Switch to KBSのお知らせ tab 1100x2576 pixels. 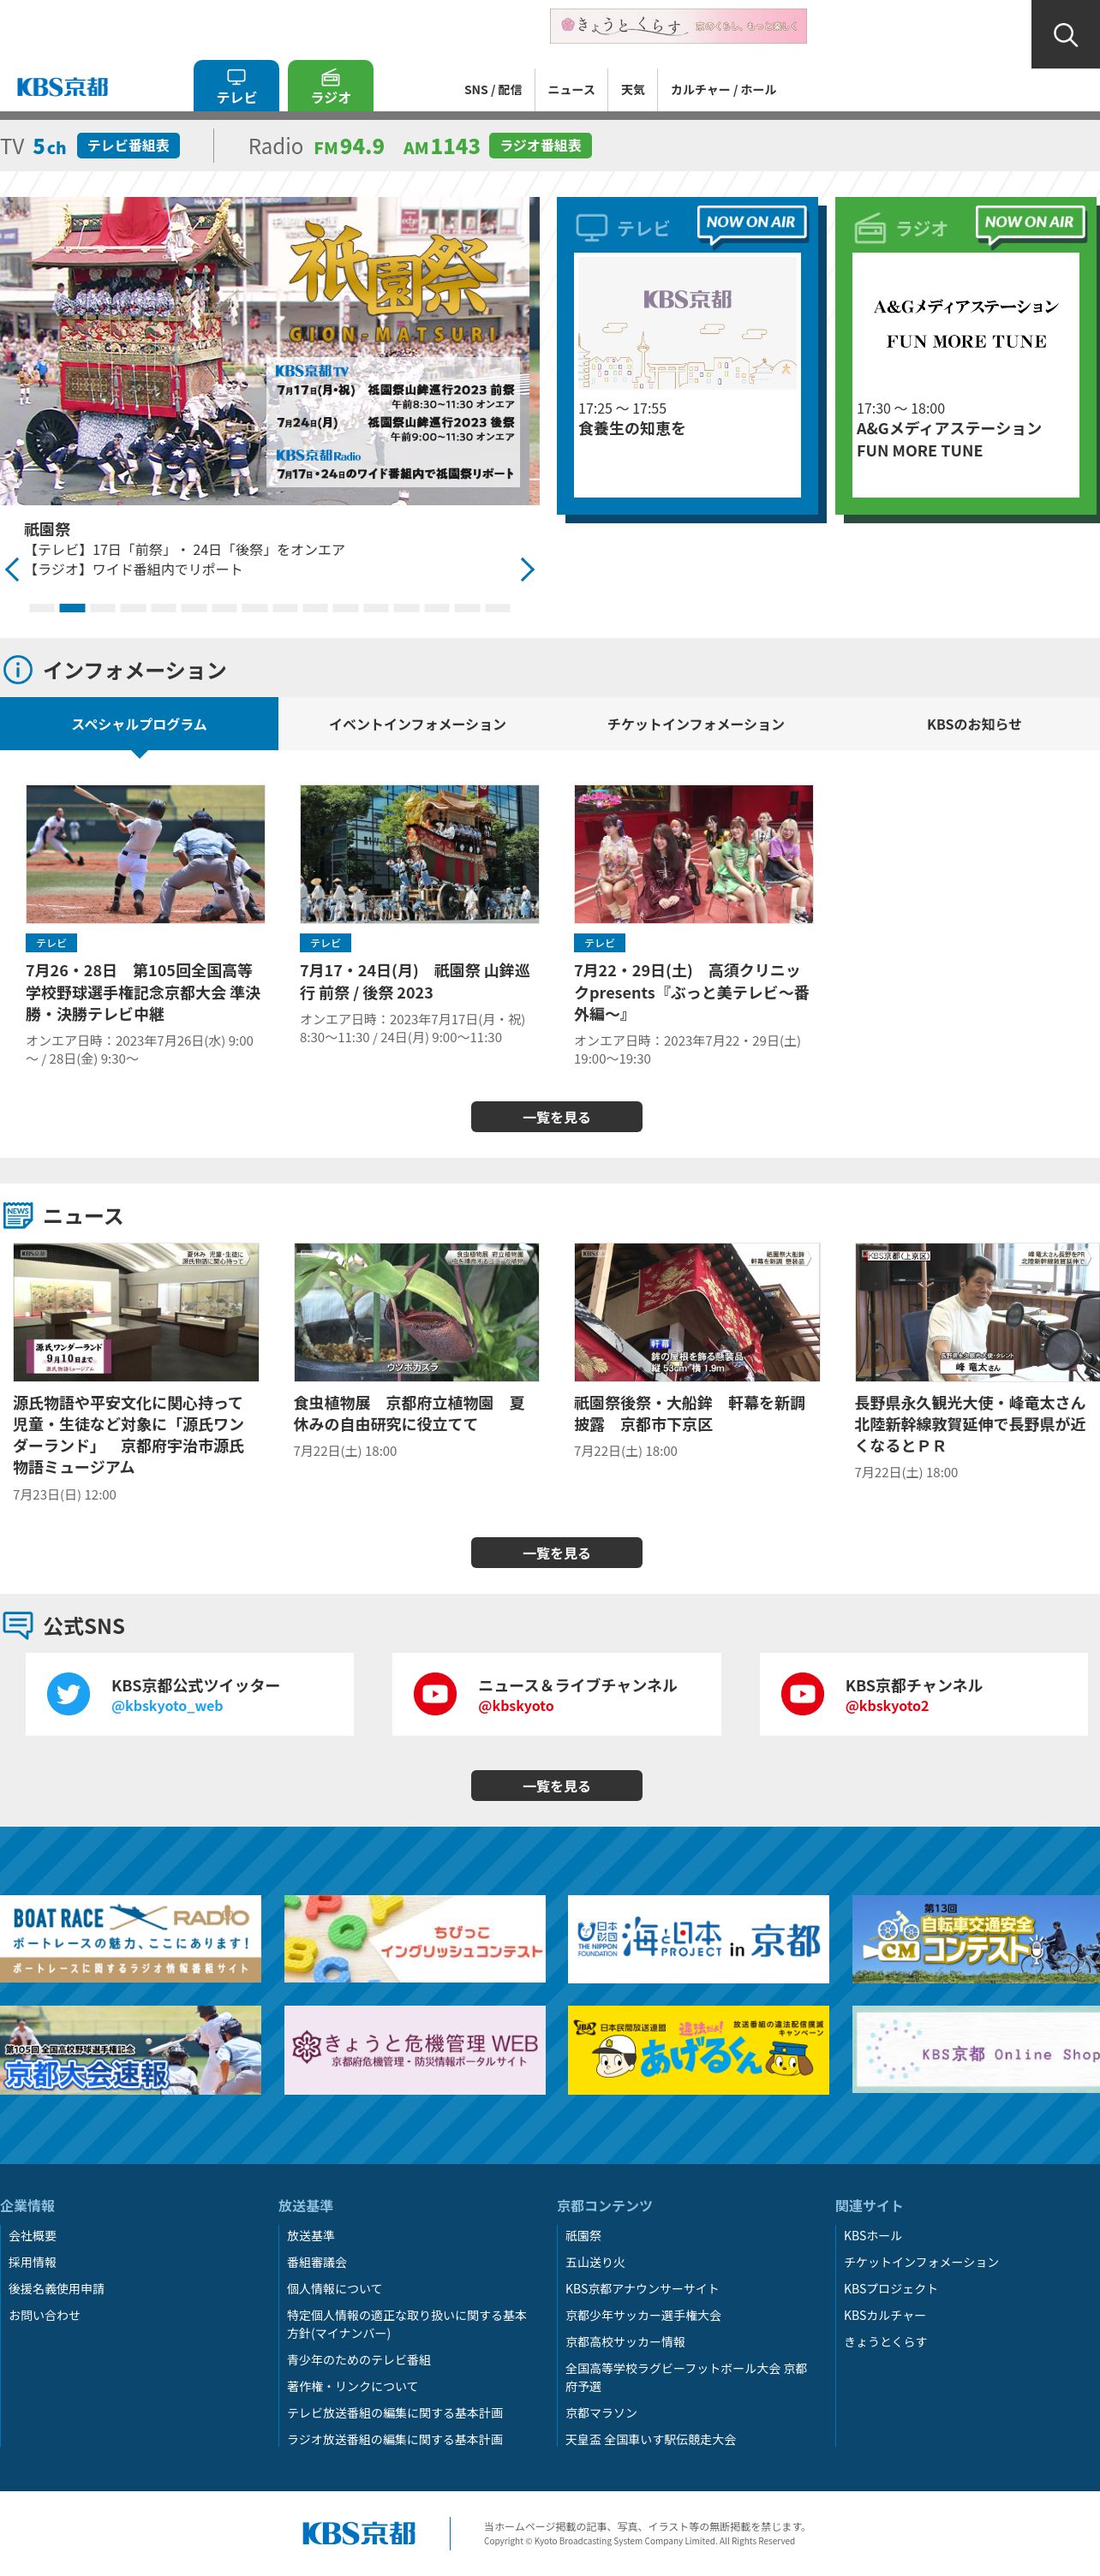[973, 724]
